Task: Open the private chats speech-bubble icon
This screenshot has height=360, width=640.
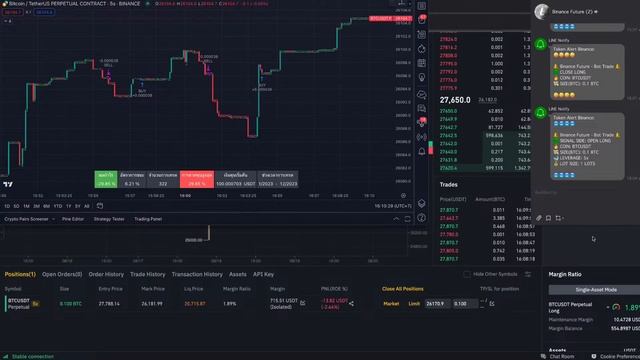Action: pos(422,108)
